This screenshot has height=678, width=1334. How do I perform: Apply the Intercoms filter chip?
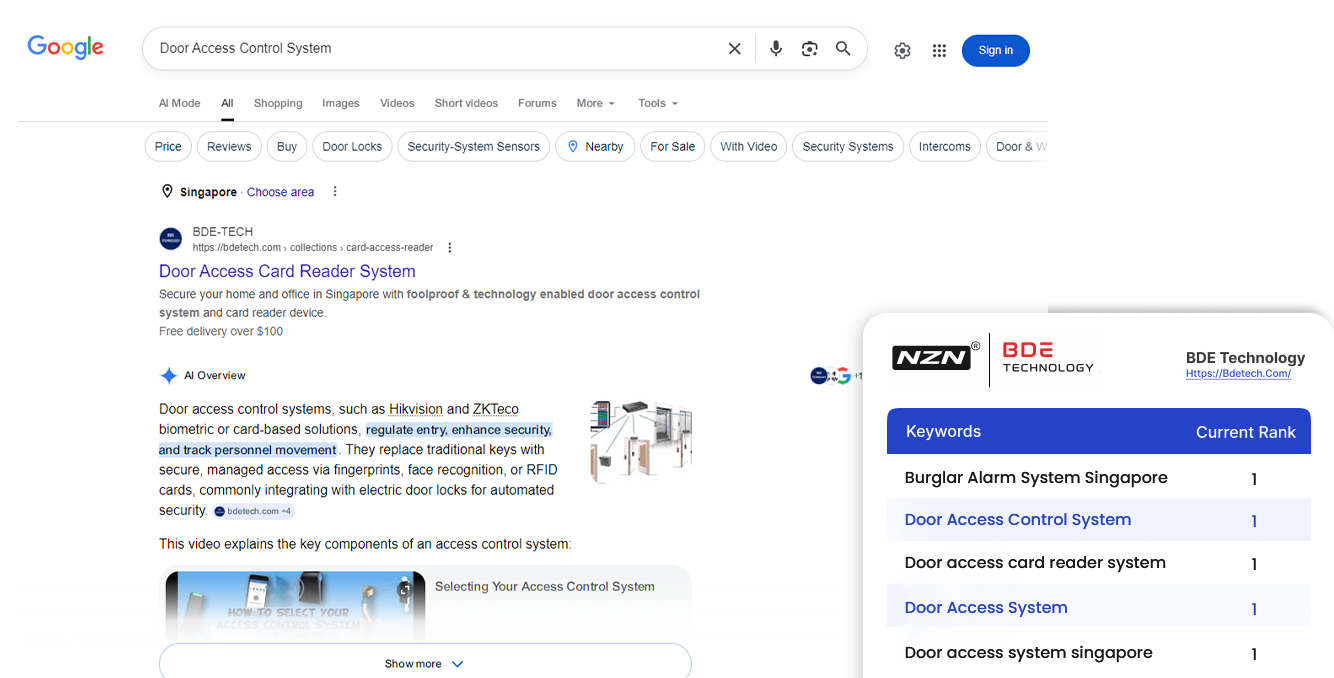(x=945, y=146)
